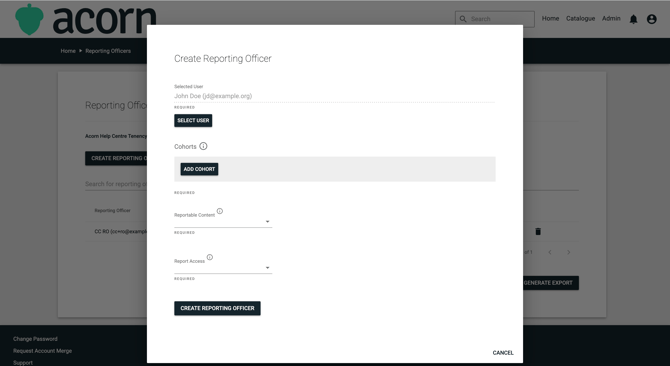The width and height of the screenshot is (670, 366).
Task: Cancel the Create Reporting Officer dialog
Action: (503, 353)
